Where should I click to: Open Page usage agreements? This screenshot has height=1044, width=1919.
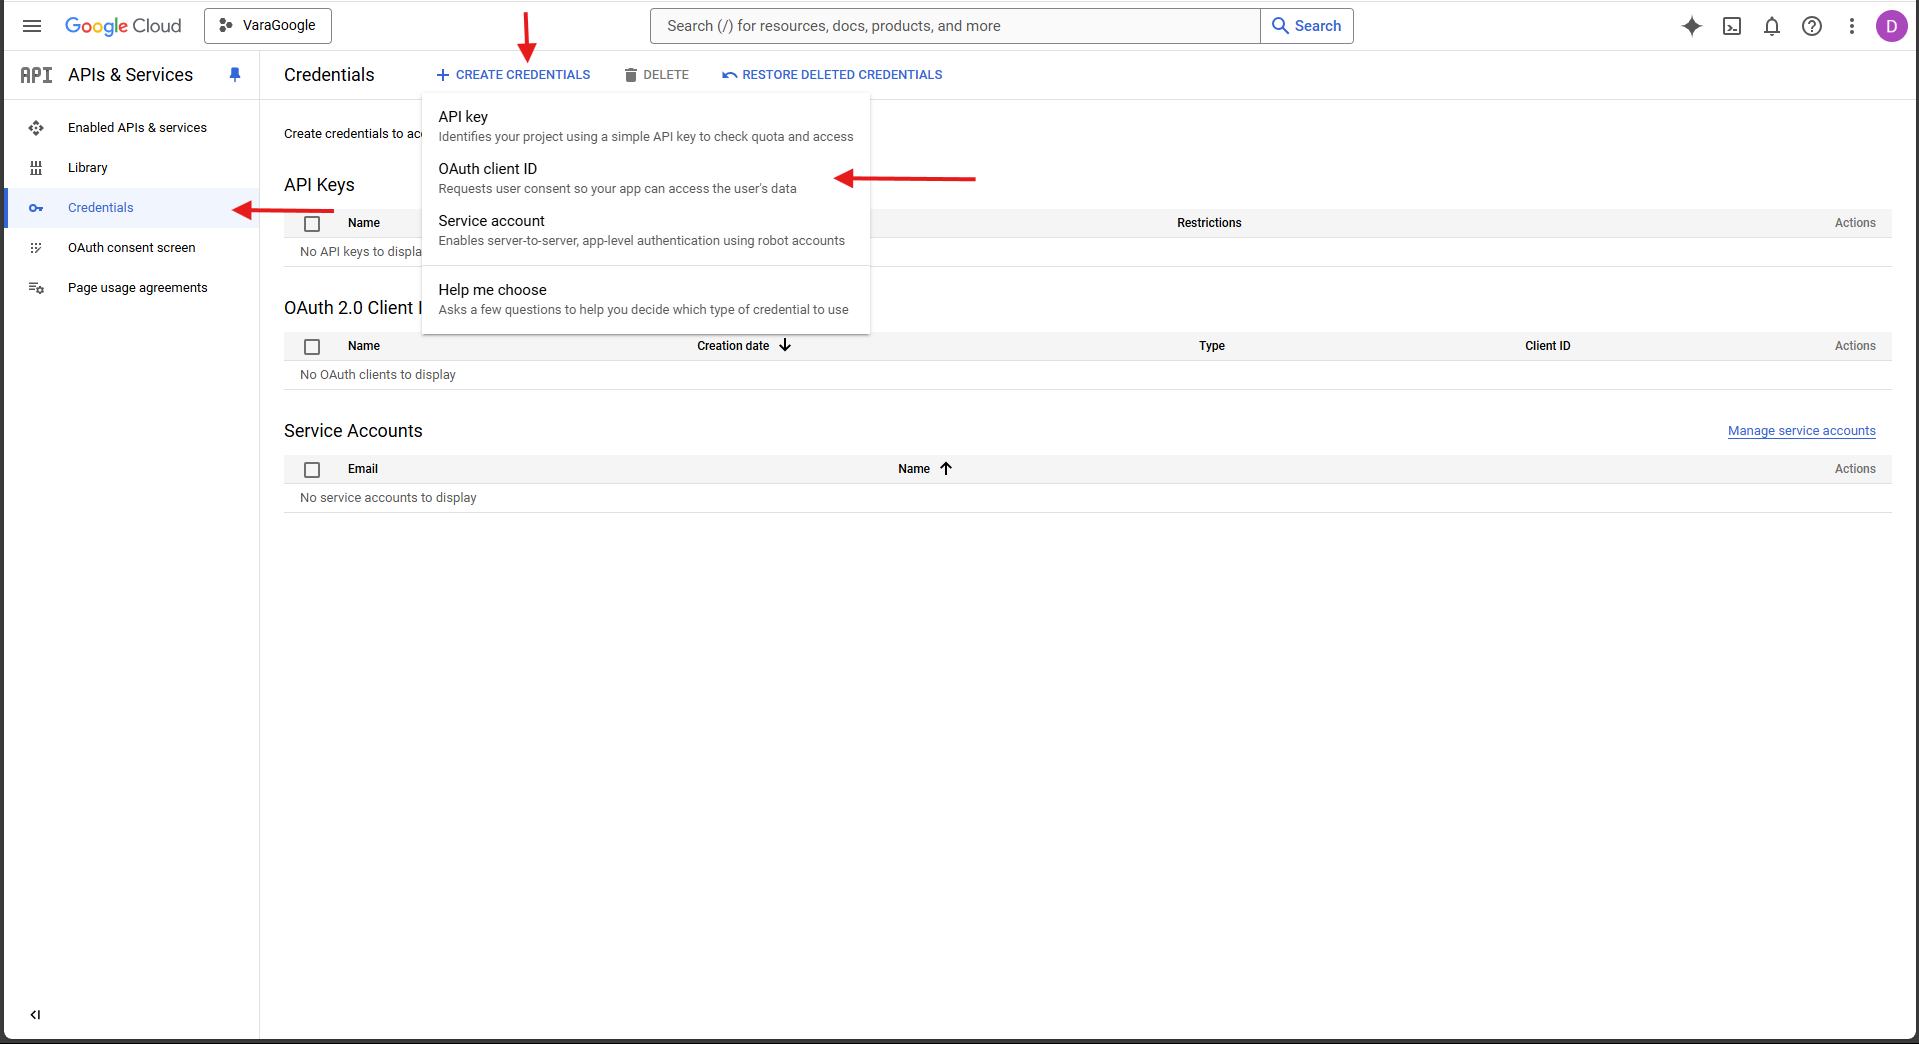(132, 288)
